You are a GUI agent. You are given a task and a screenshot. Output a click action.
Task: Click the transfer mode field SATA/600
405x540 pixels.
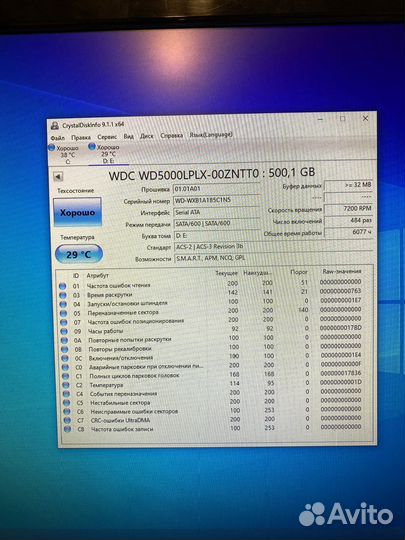[x=217, y=224]
